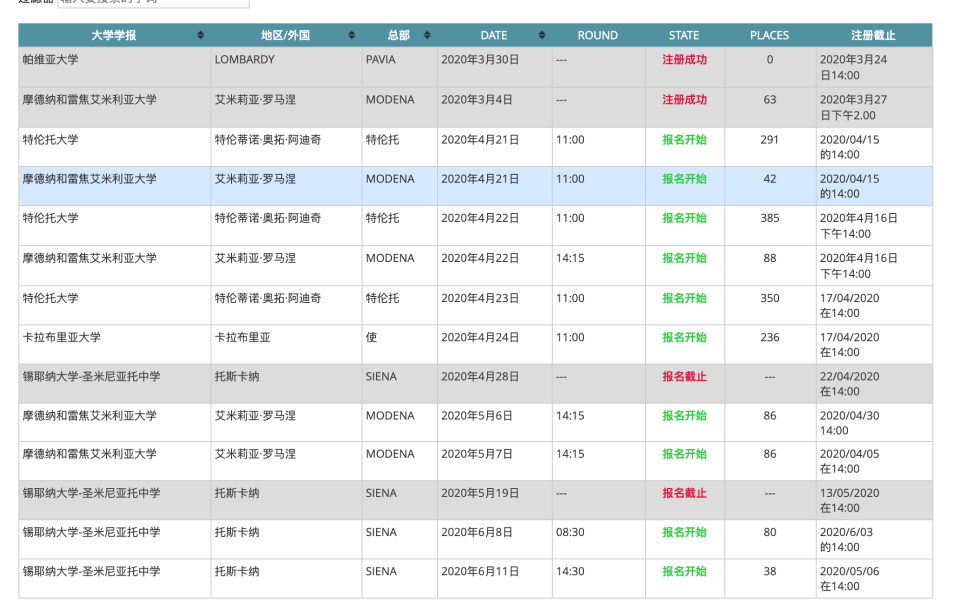This screenshot has width=956, height=606.
Task: Click the deadline 2020/04/30 14:00
Action: (849, 422)
